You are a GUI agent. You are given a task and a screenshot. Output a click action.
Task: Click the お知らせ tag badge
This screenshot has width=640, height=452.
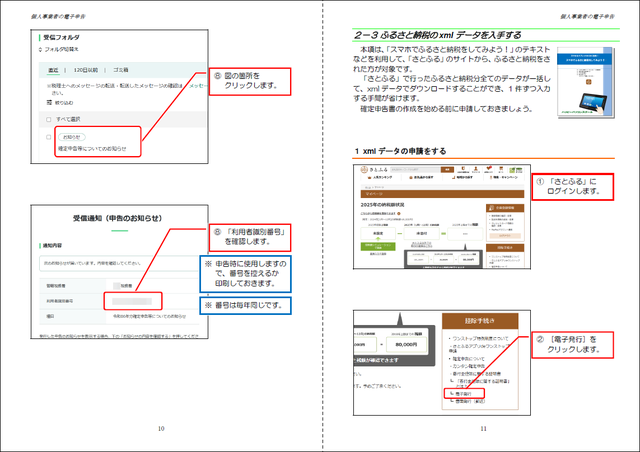click(72, 137)
